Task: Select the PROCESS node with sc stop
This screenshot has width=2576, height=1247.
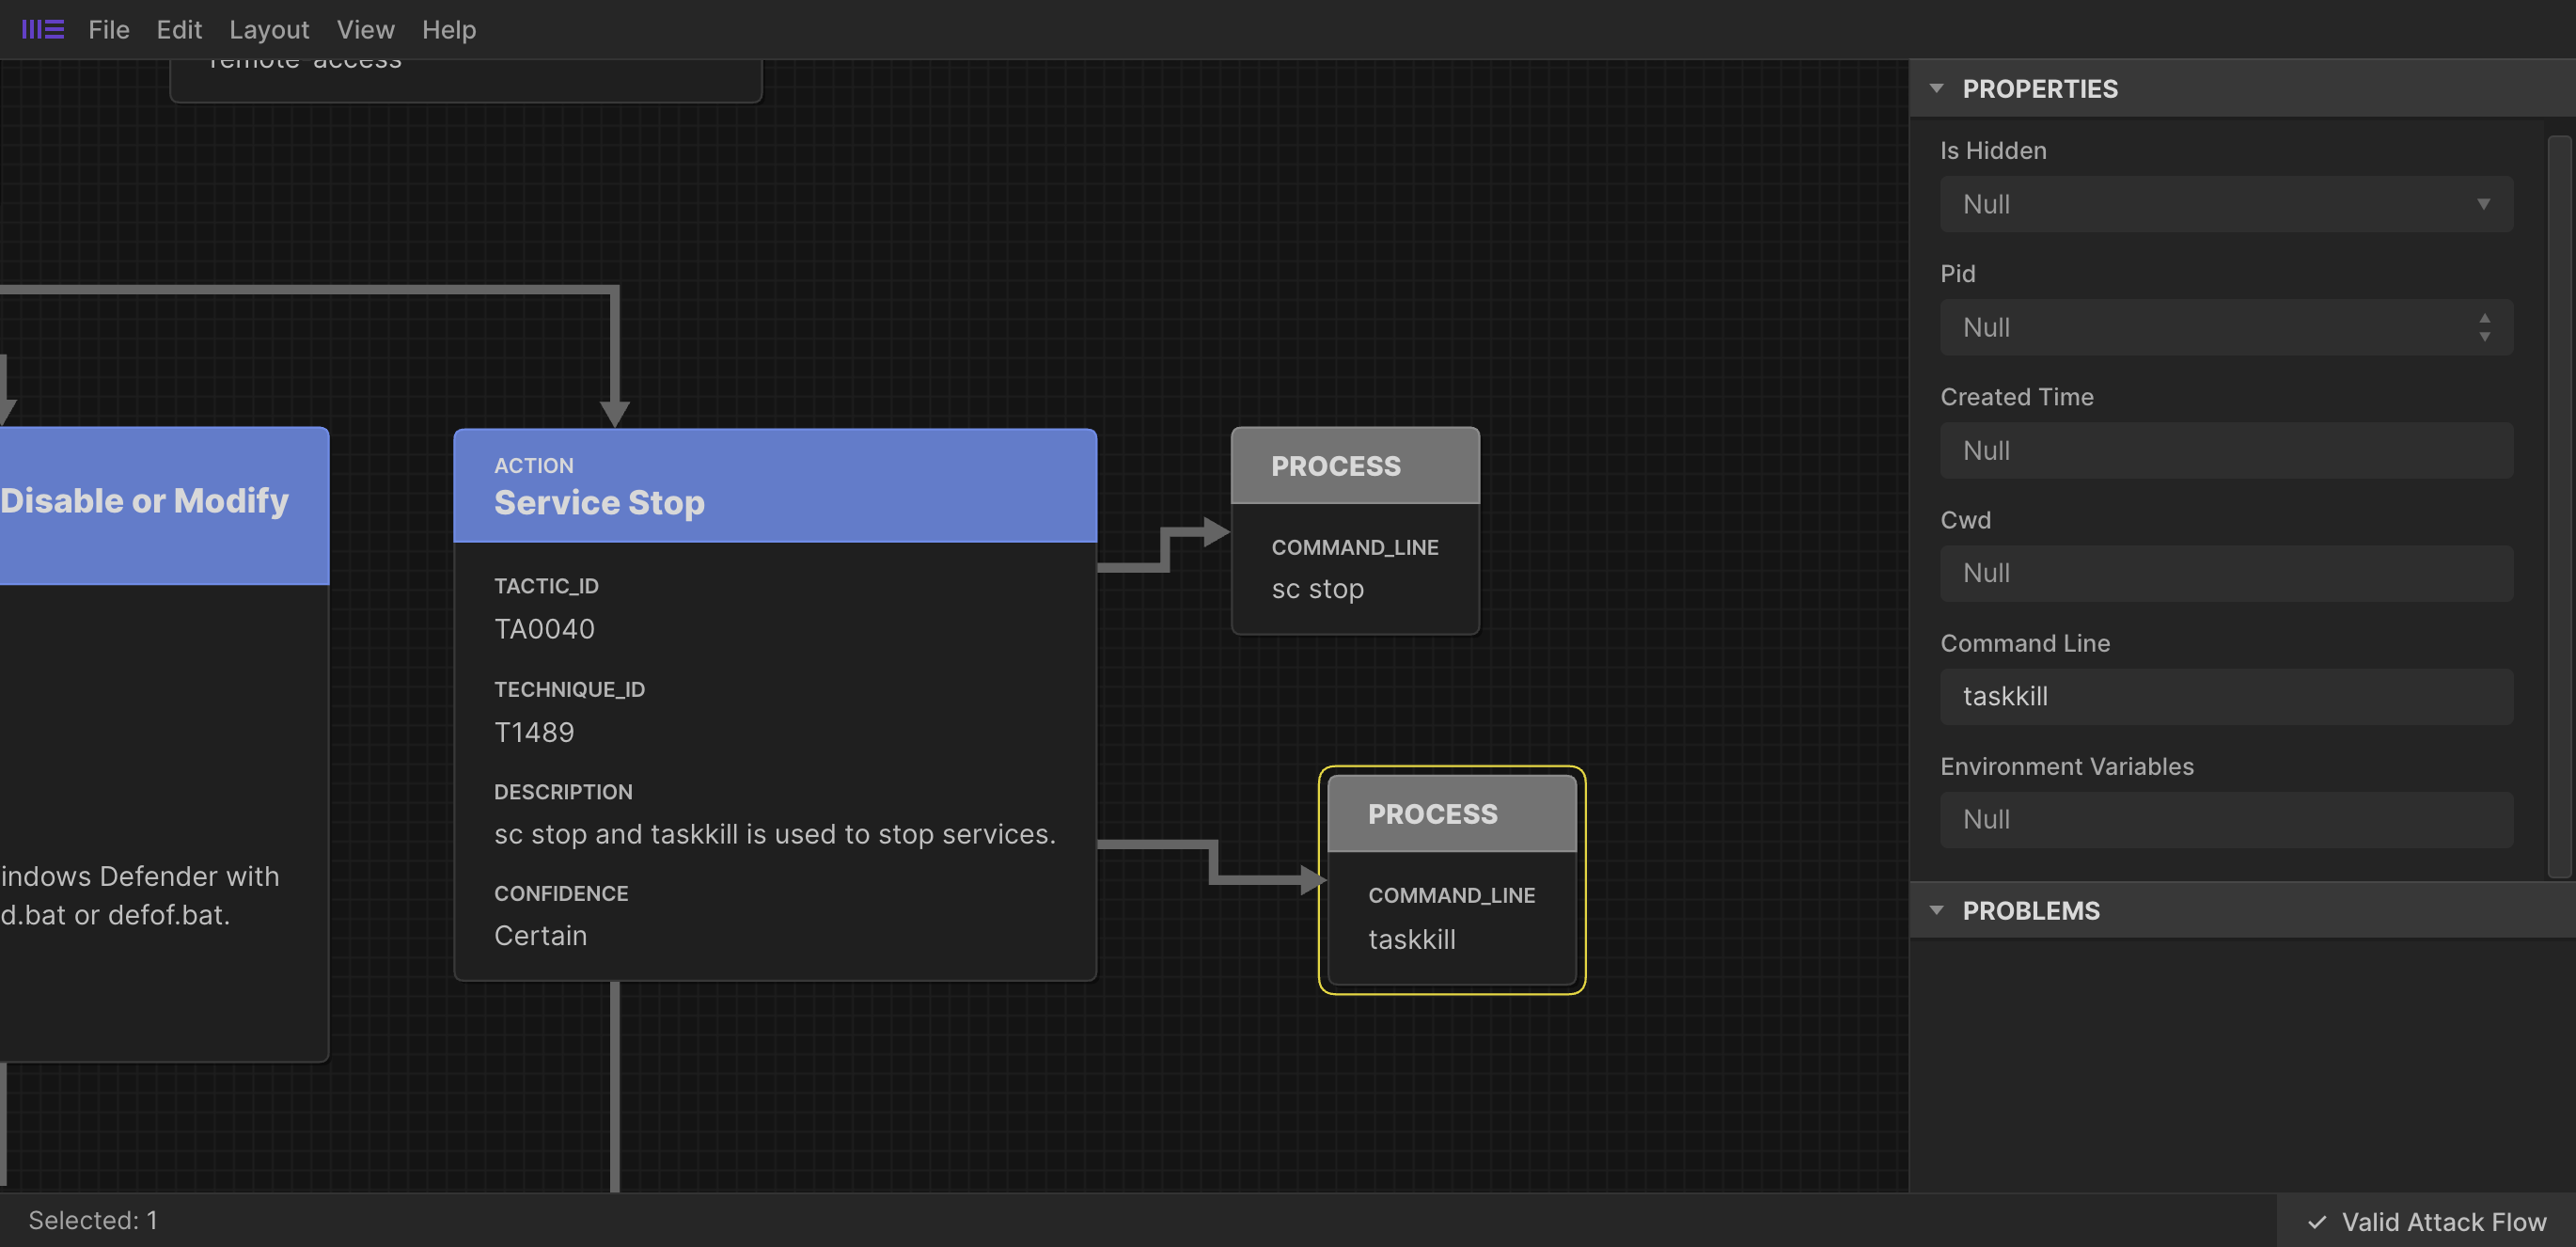Action: click(x=1355, y=530)
